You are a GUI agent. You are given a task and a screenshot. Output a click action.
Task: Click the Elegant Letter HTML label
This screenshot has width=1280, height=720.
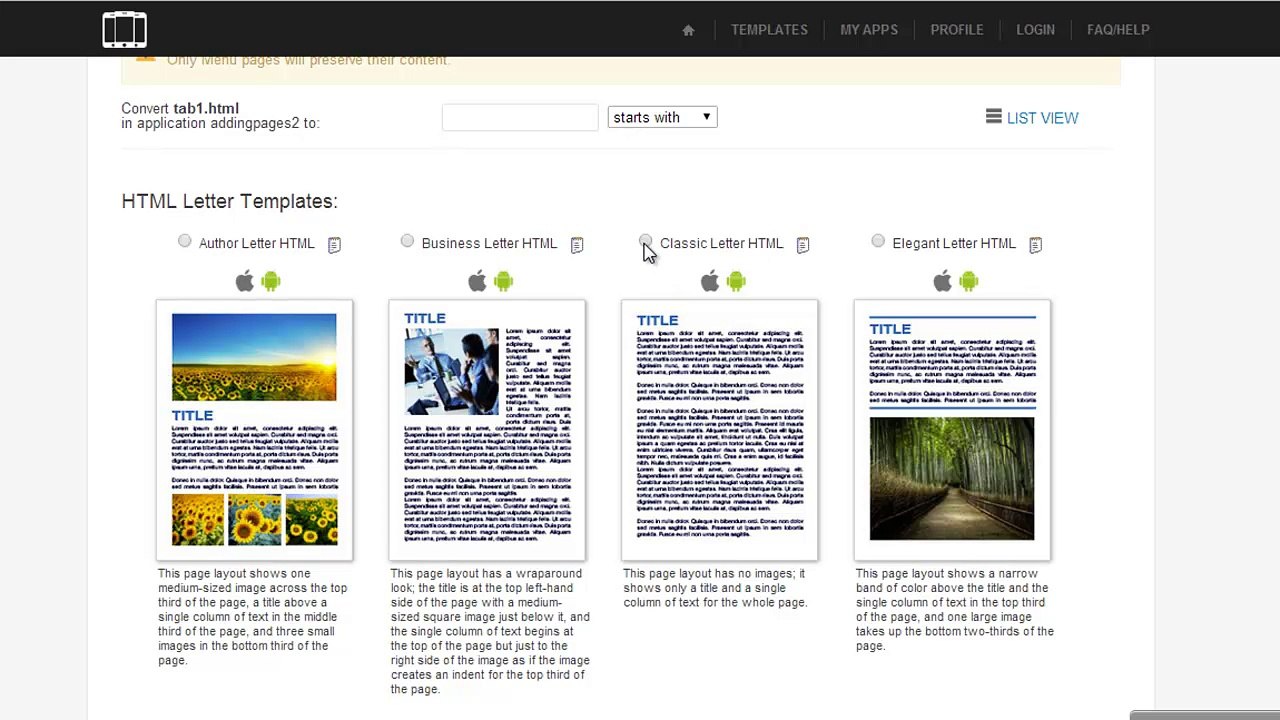coord(954,243)
